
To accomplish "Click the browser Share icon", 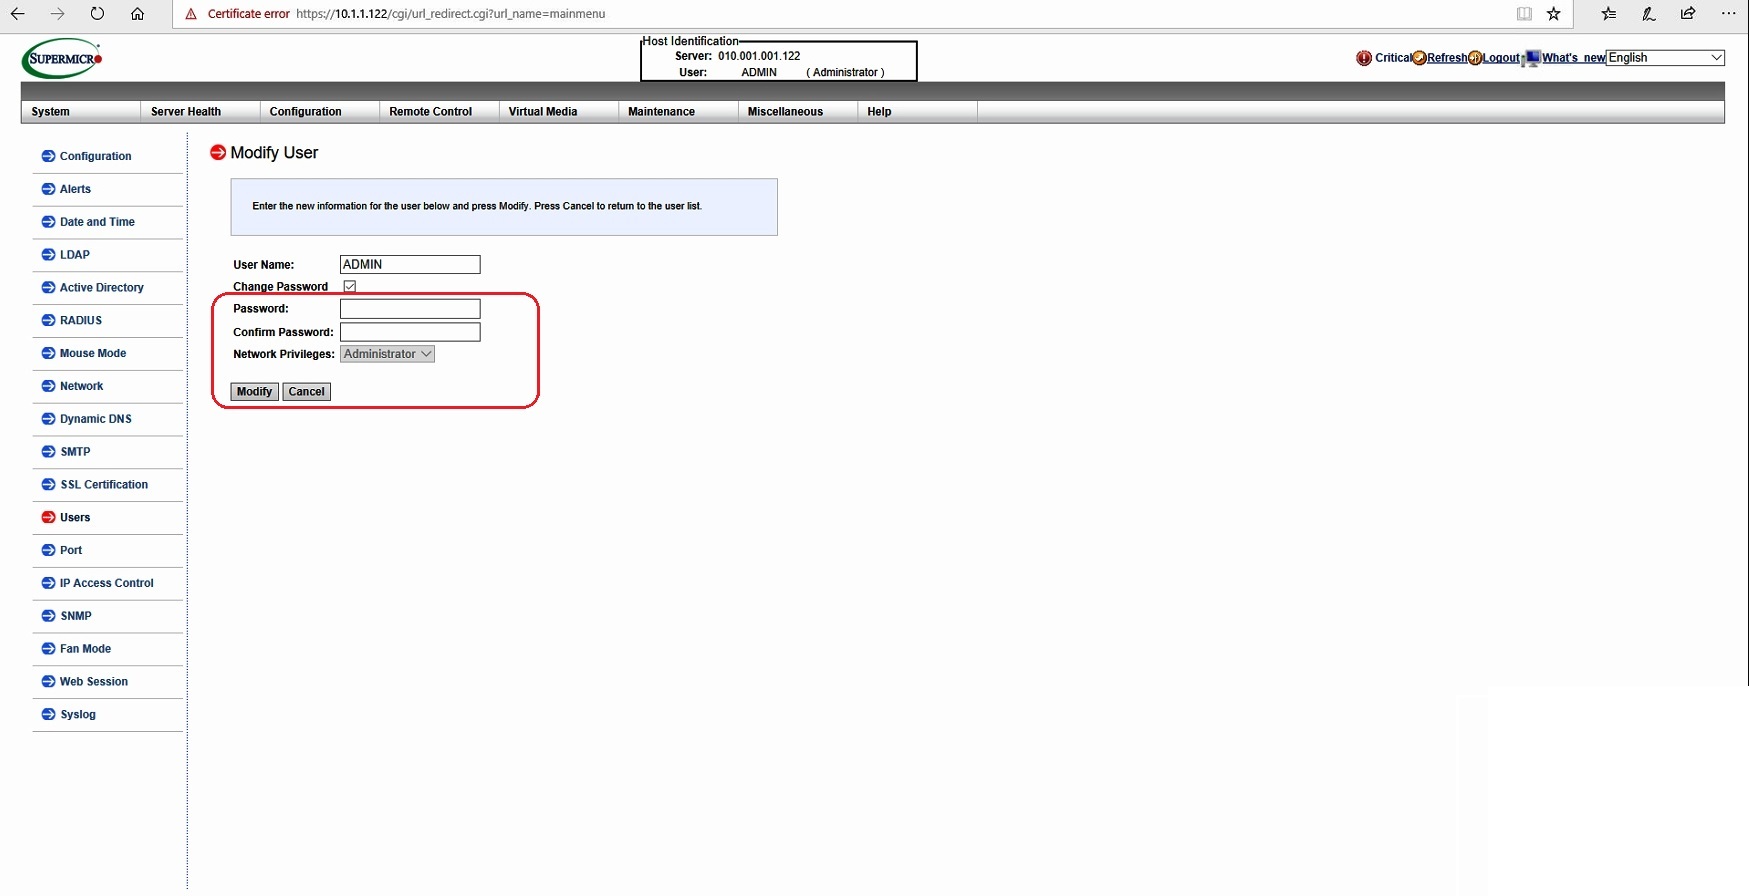I will pyautogui.click(x=1689, y=14).
